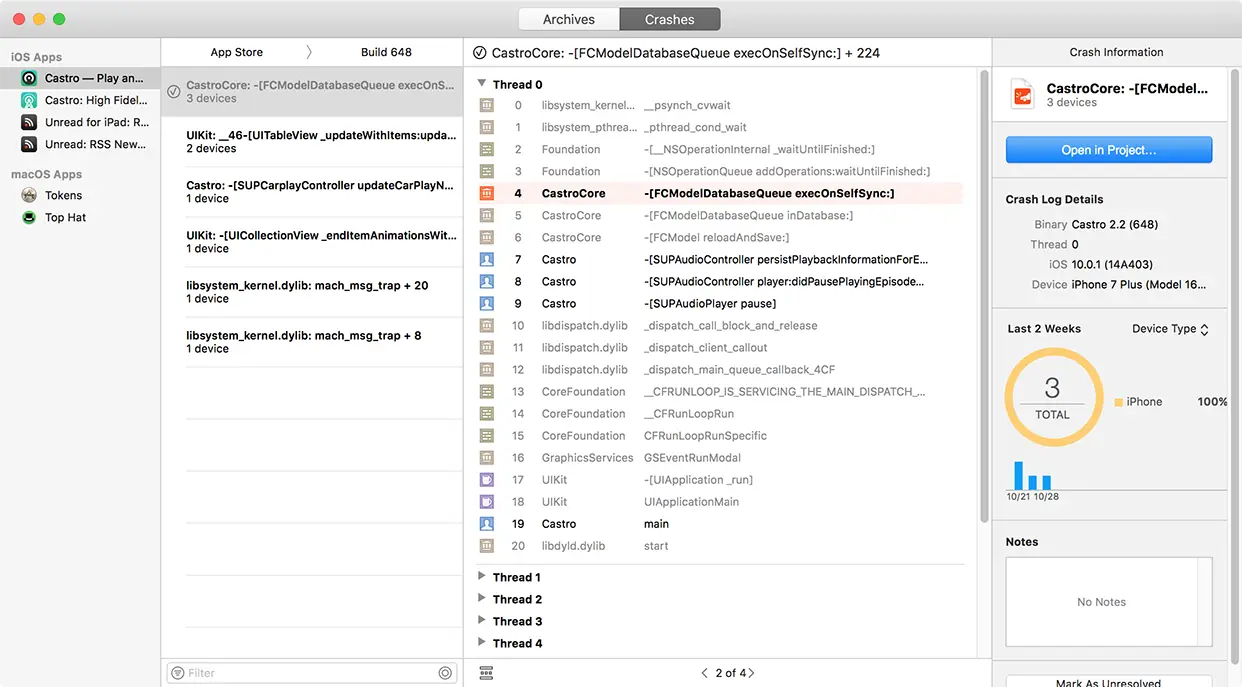Toggle the resolved checkmark on the CastroCore crash
Viewport: 1242px width, 687px height.
point(174,90)
